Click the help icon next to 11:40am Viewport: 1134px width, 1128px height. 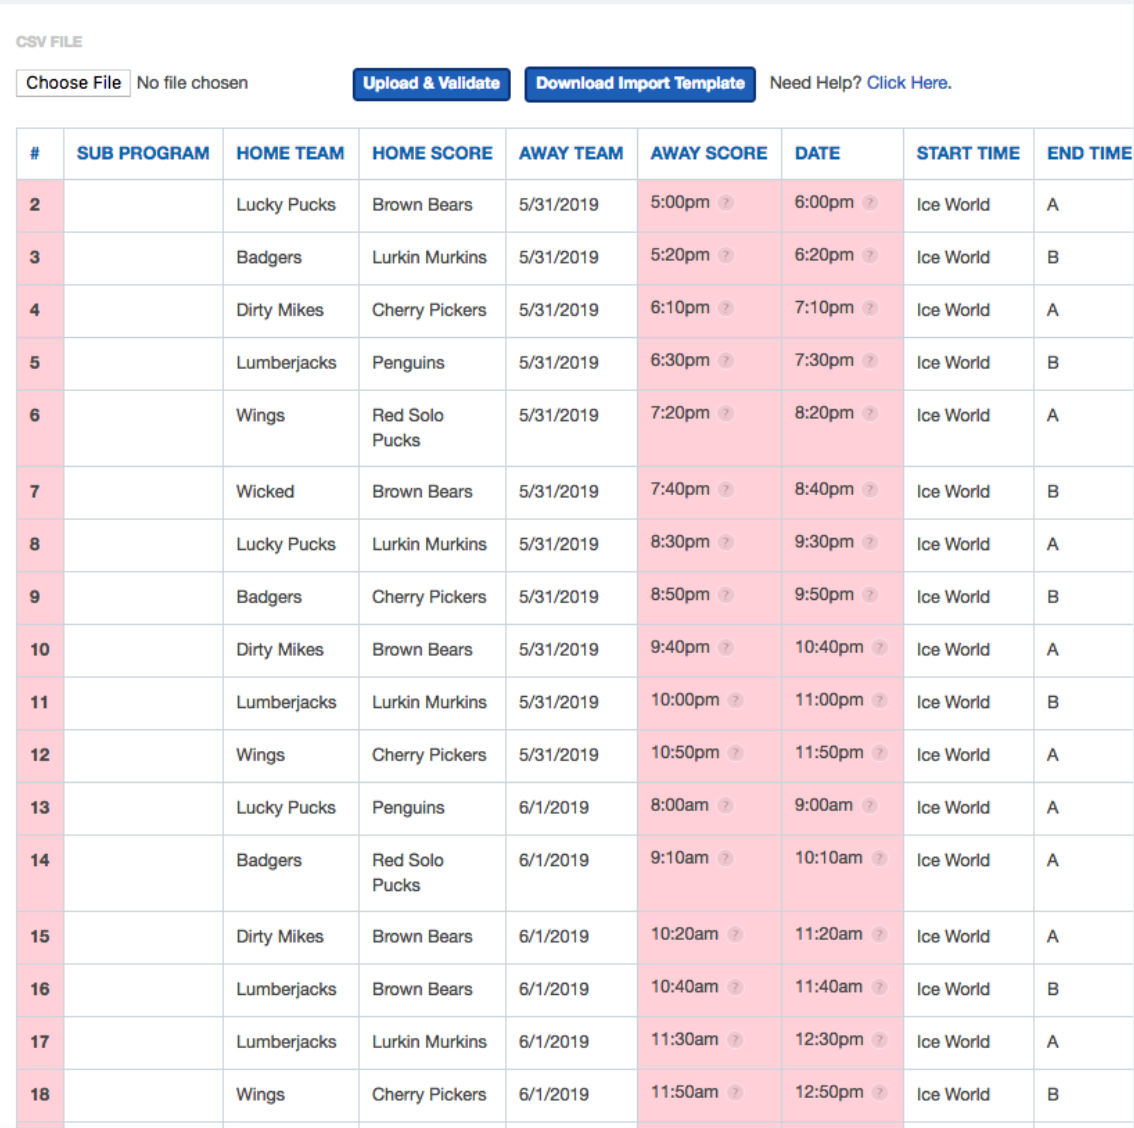[x=879, y=988]
